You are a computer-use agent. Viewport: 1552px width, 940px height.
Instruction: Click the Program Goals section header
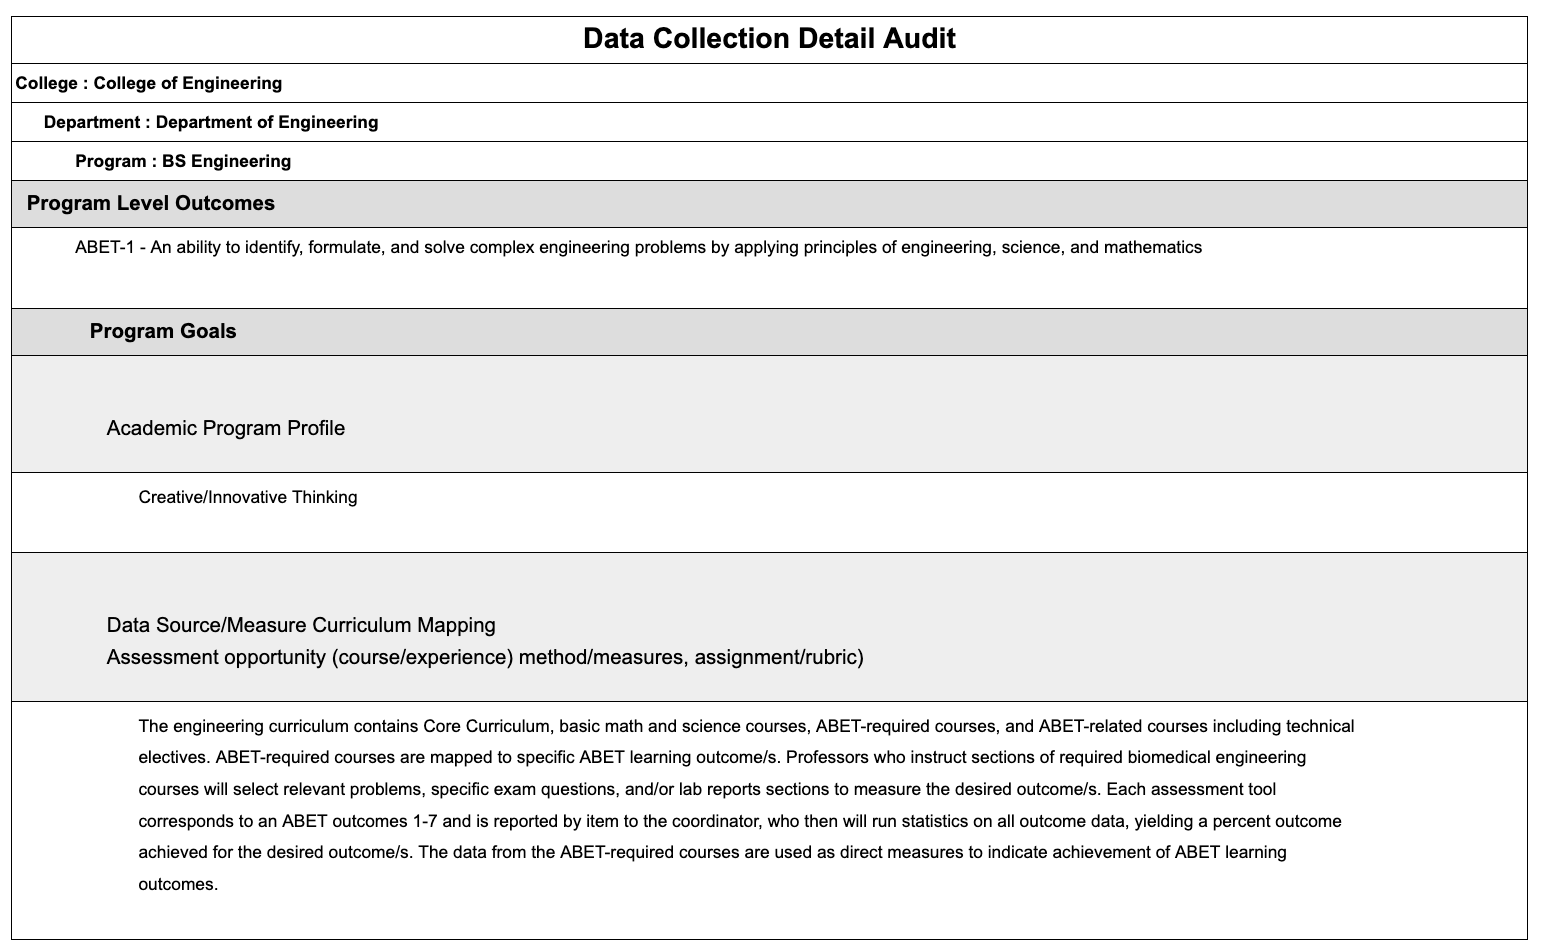click(x=163, y=331)
